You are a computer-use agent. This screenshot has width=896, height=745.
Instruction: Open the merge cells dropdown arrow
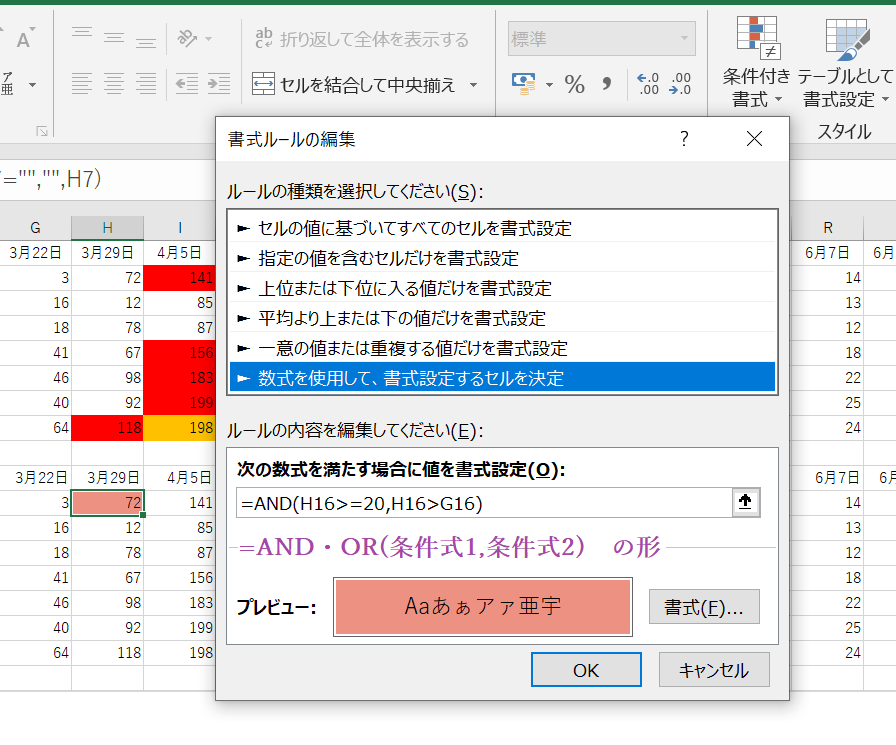point(474,85)
